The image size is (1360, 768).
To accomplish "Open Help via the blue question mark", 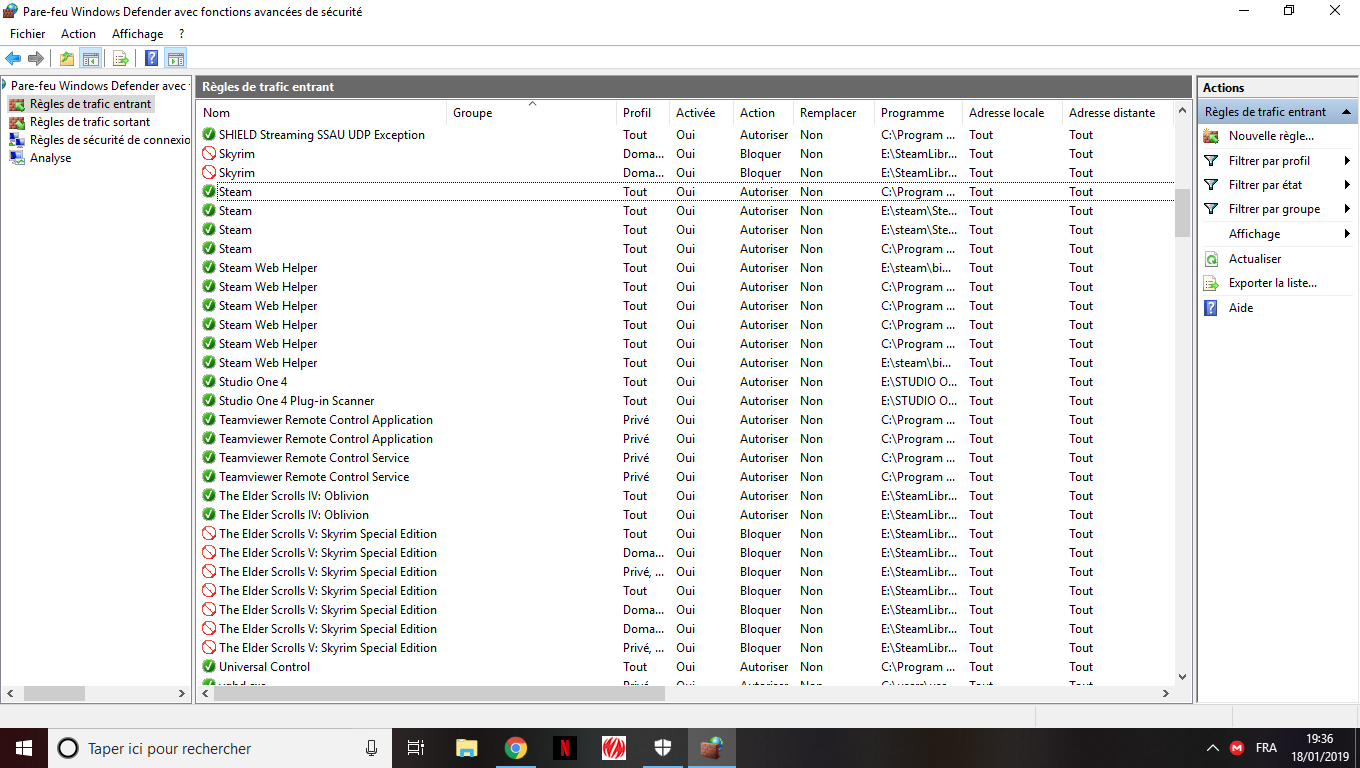I will tap(152, 58).
